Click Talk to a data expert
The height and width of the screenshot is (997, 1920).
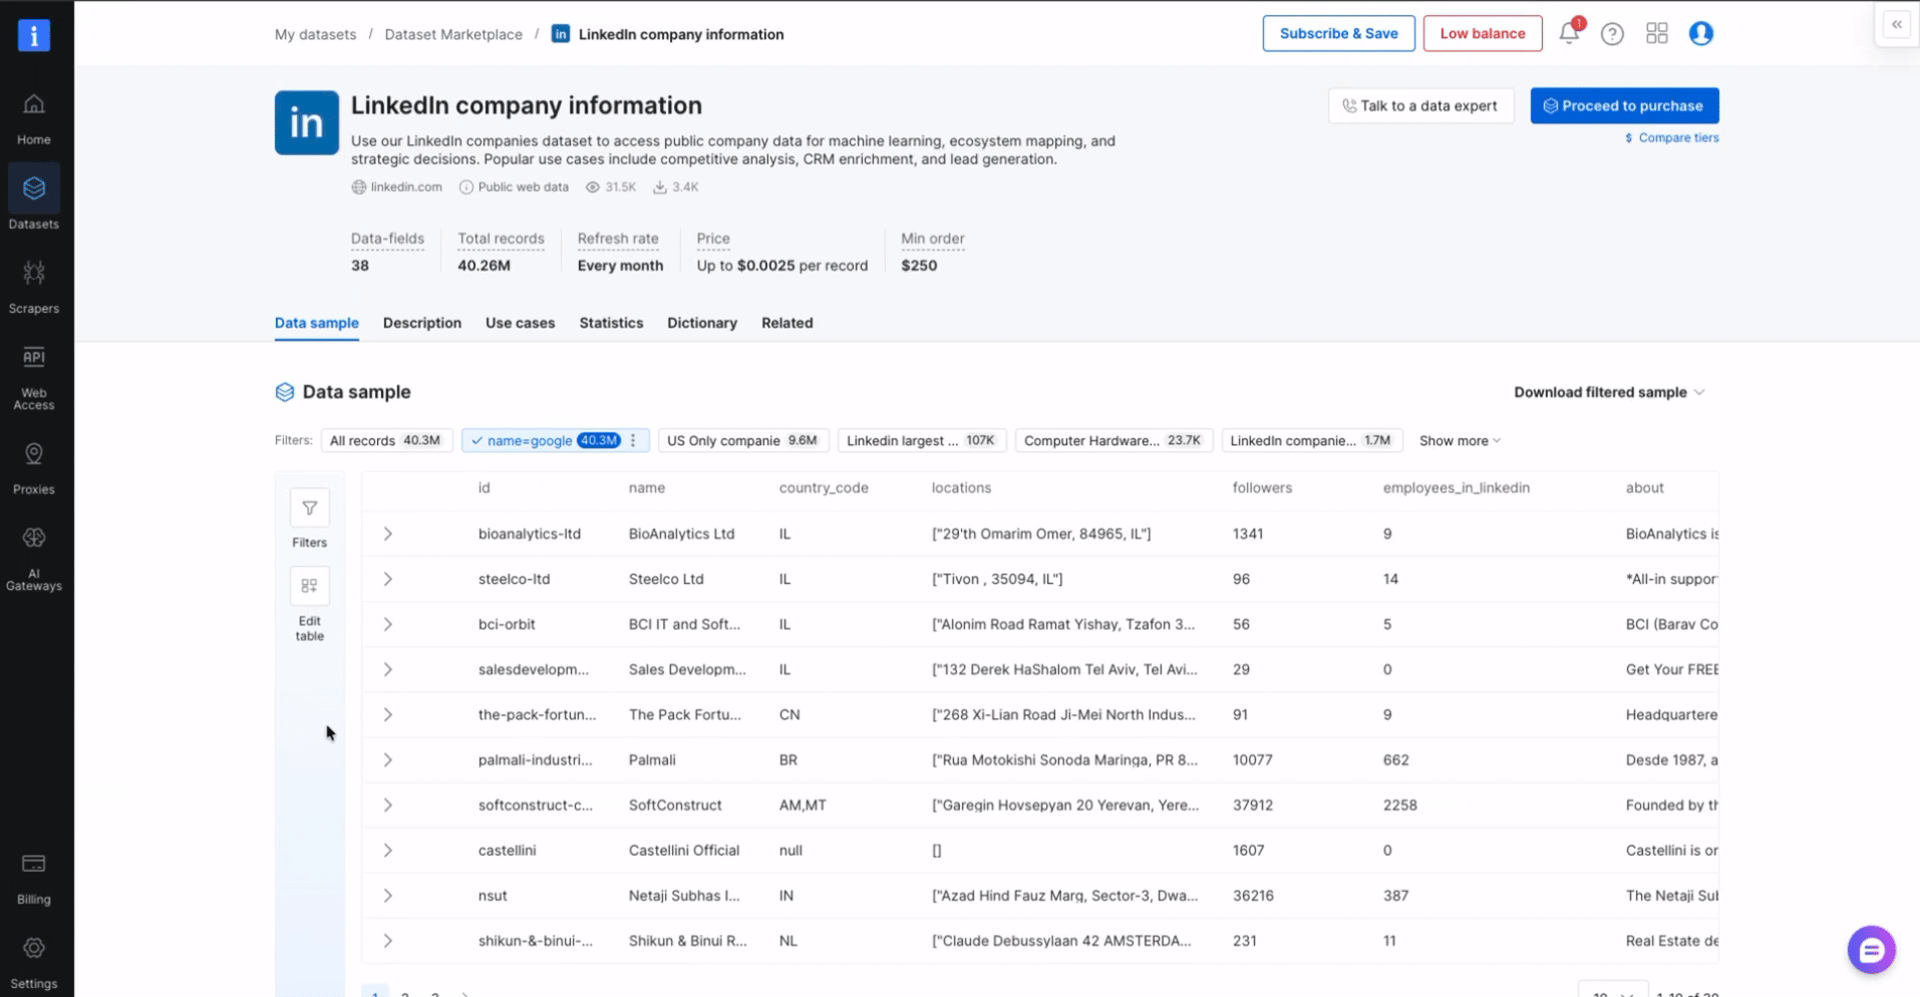(1421, 106)
